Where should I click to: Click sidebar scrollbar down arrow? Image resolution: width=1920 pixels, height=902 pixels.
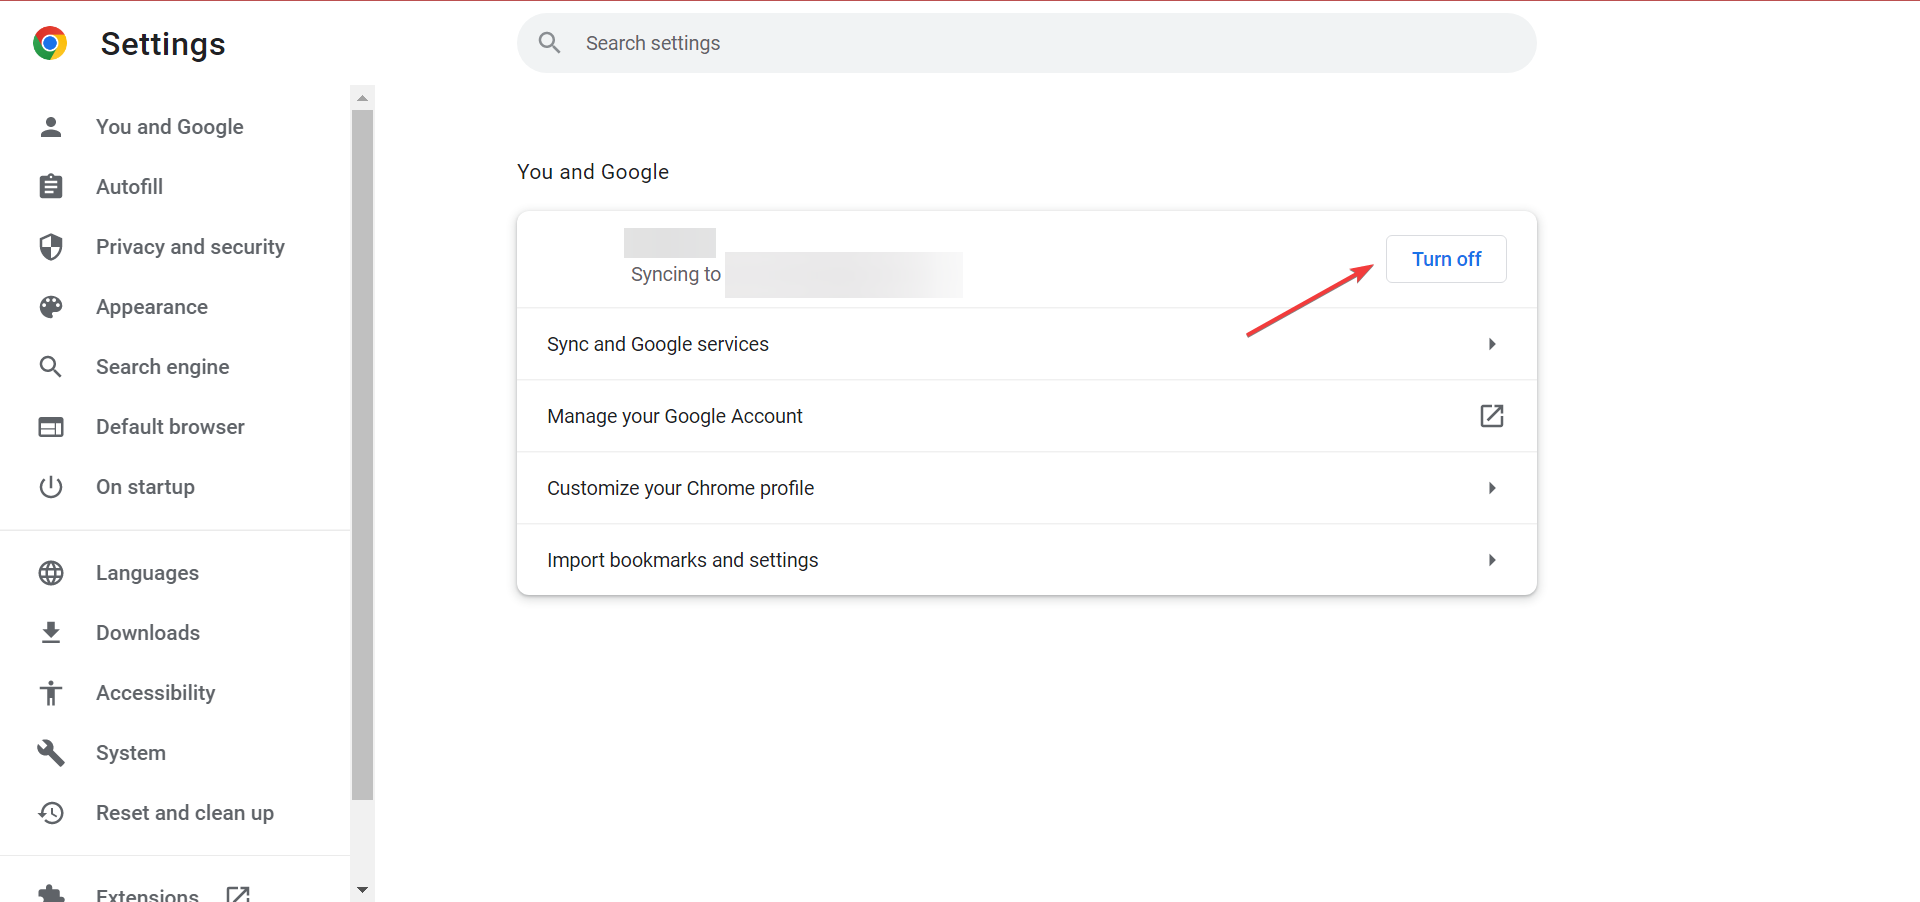pyautogui.click(x=363, y=889)
